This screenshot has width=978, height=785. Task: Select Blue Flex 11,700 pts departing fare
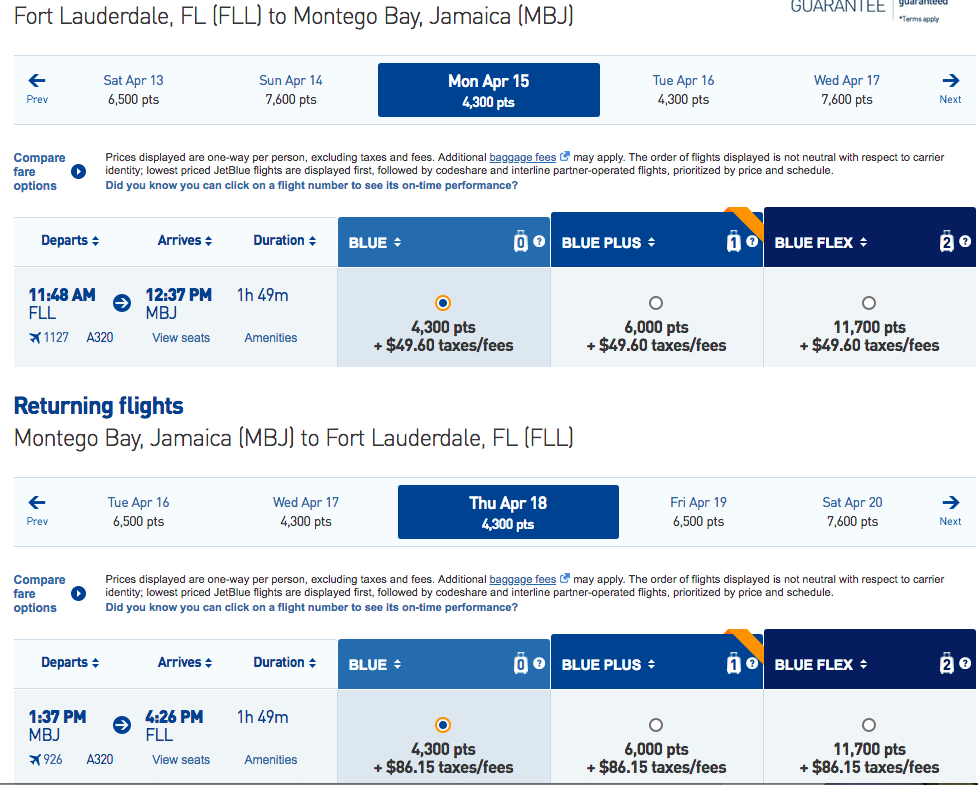coord(869,302)
